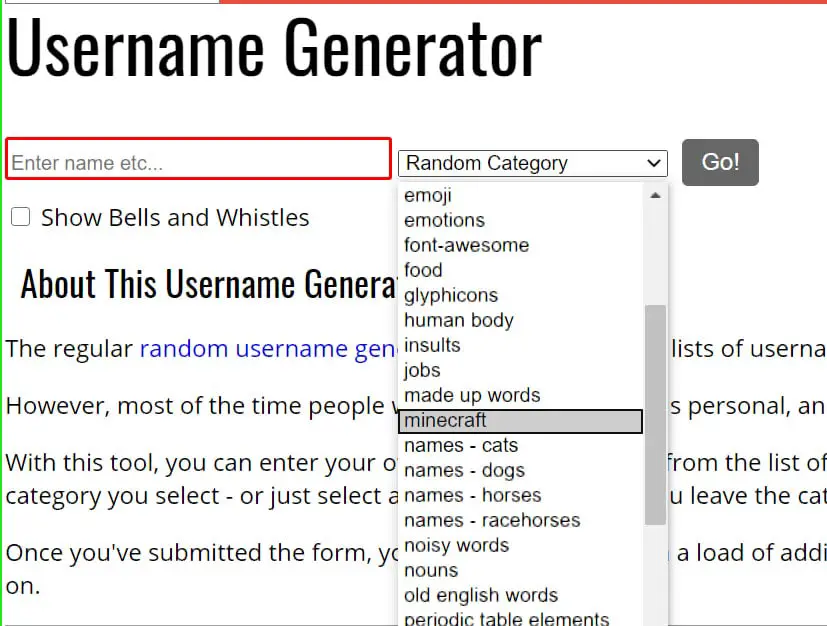Select 'made up words' option
The height and width of the screenshot is (626, 827).
pos(521,395)
